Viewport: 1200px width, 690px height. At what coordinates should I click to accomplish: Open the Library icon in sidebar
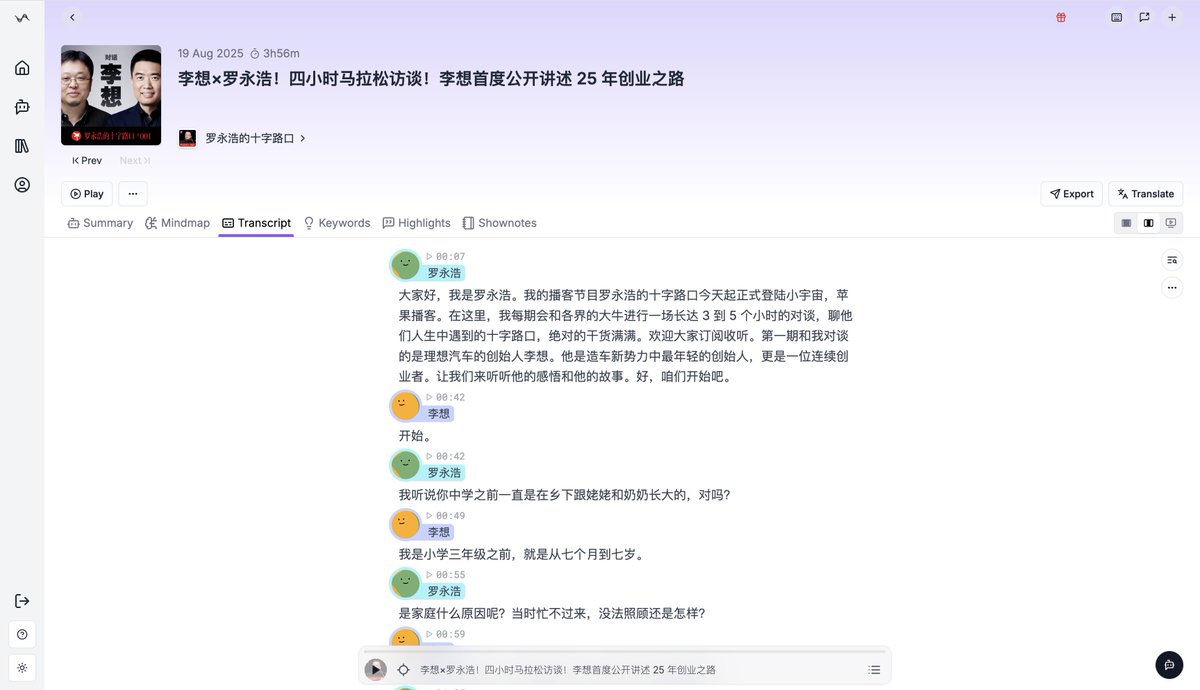(x=22, y=146)
